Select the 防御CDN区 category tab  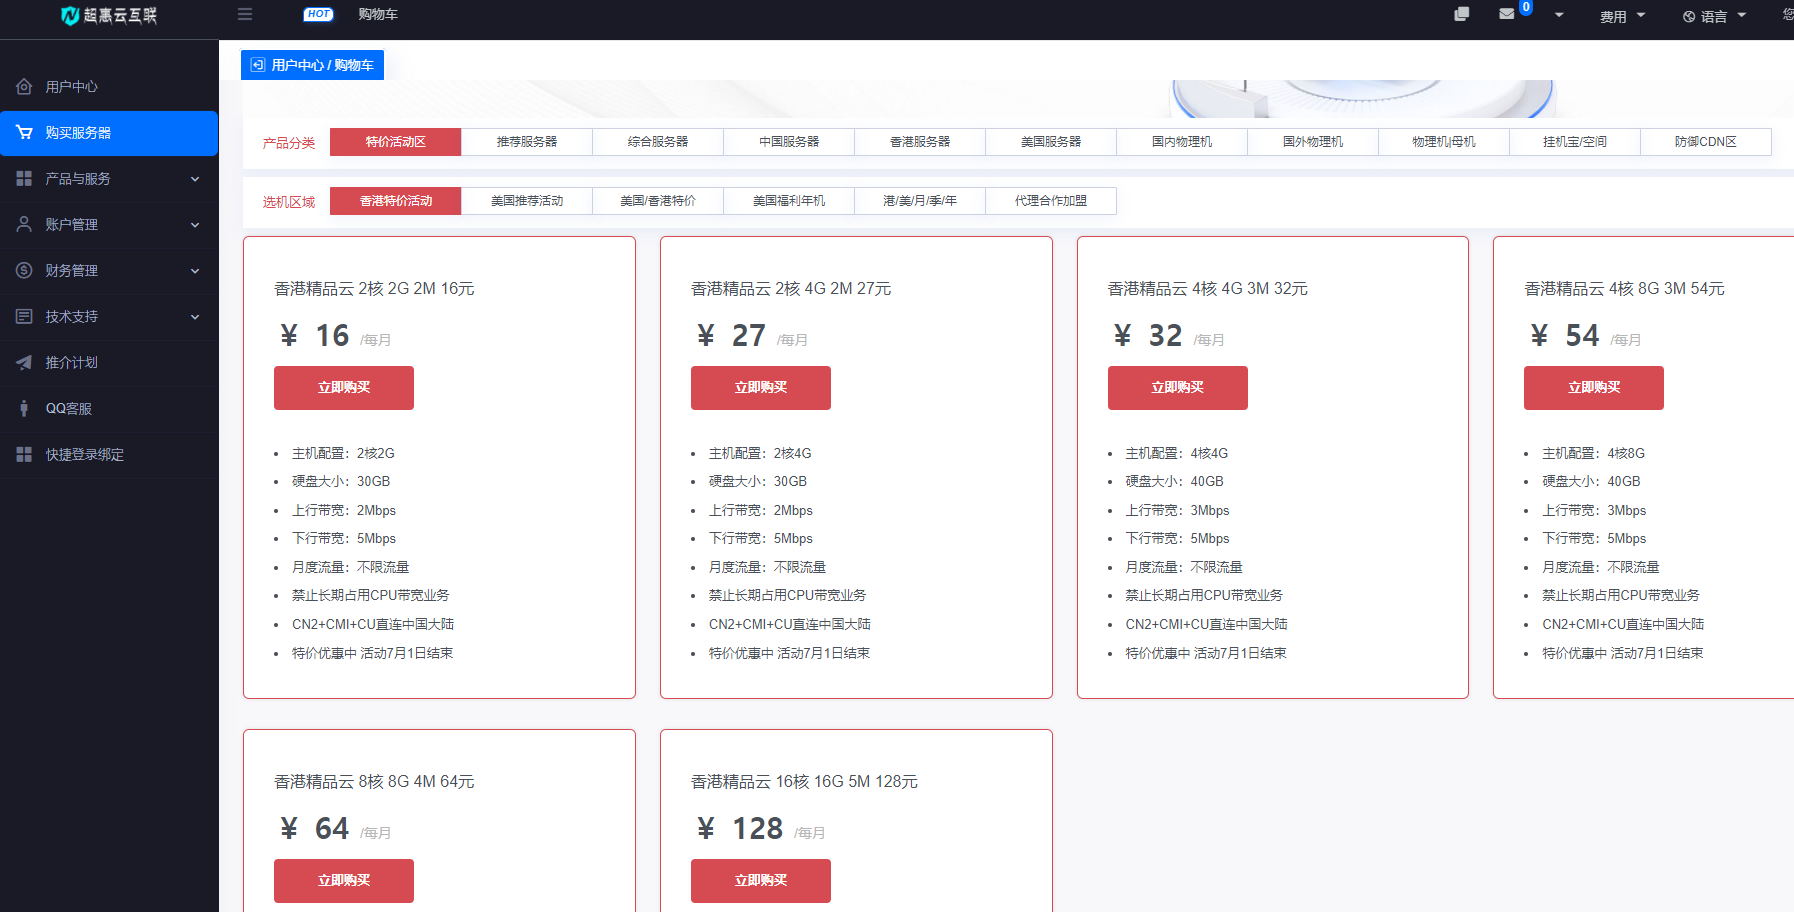(x=1706, y=142)
